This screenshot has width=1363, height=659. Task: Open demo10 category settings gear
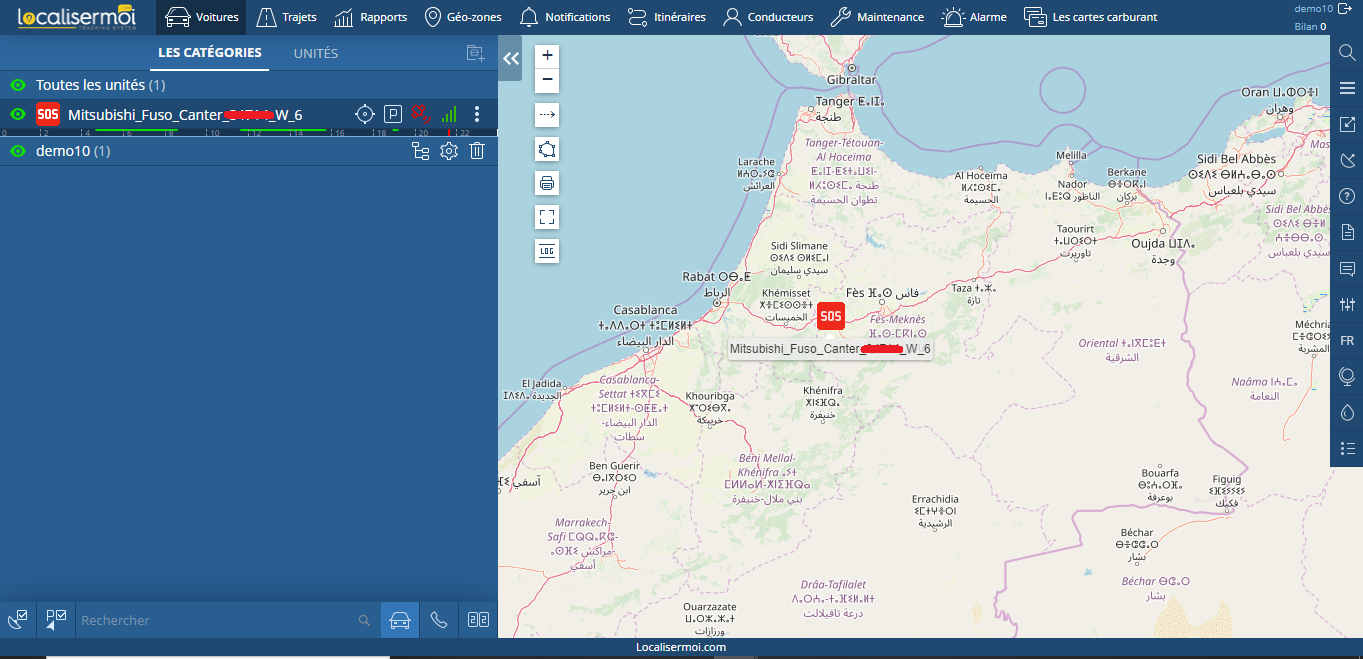click(449, 151)
